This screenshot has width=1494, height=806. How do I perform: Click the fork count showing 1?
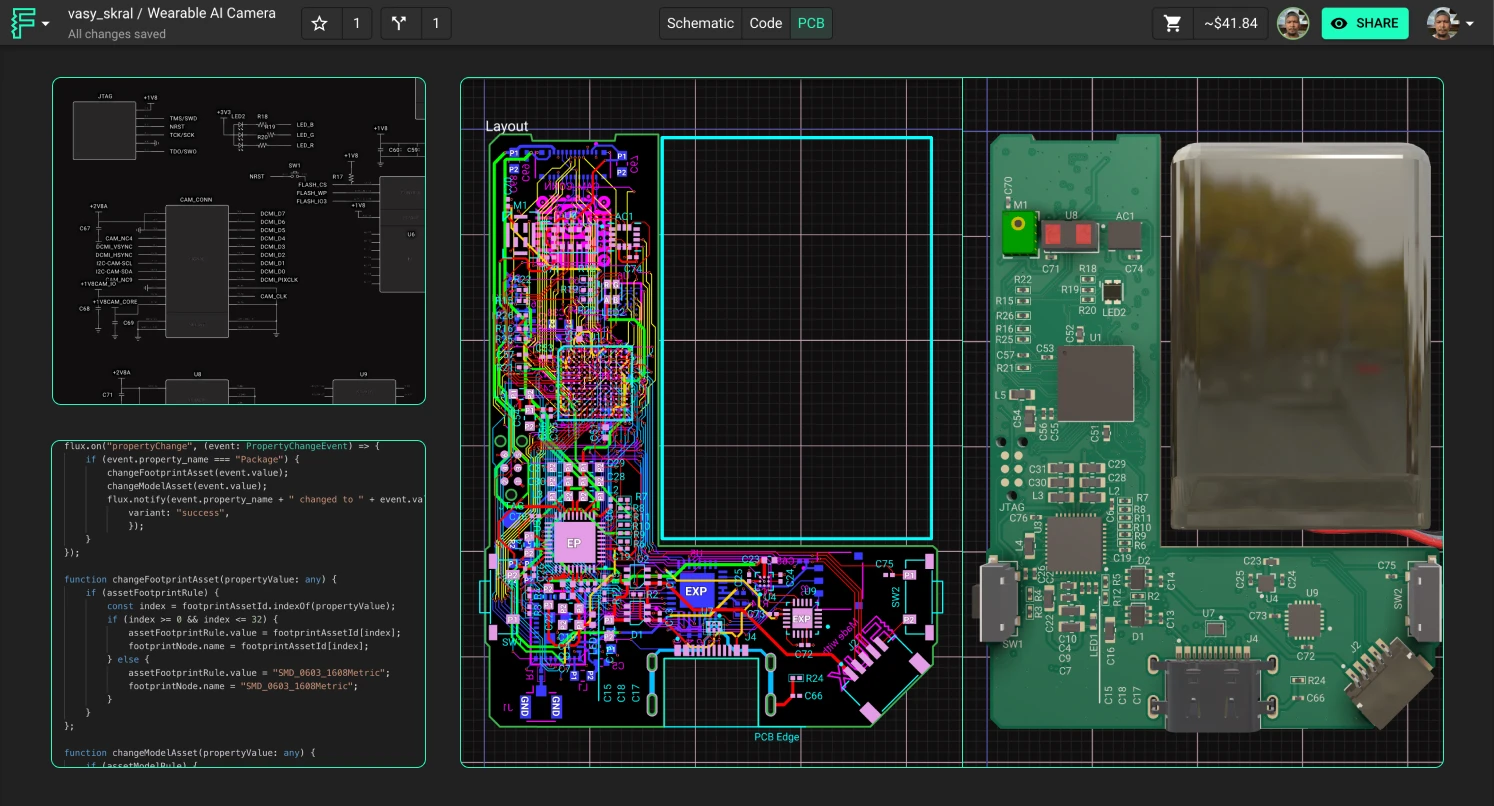pyautogui.click(x=435, y=22)
